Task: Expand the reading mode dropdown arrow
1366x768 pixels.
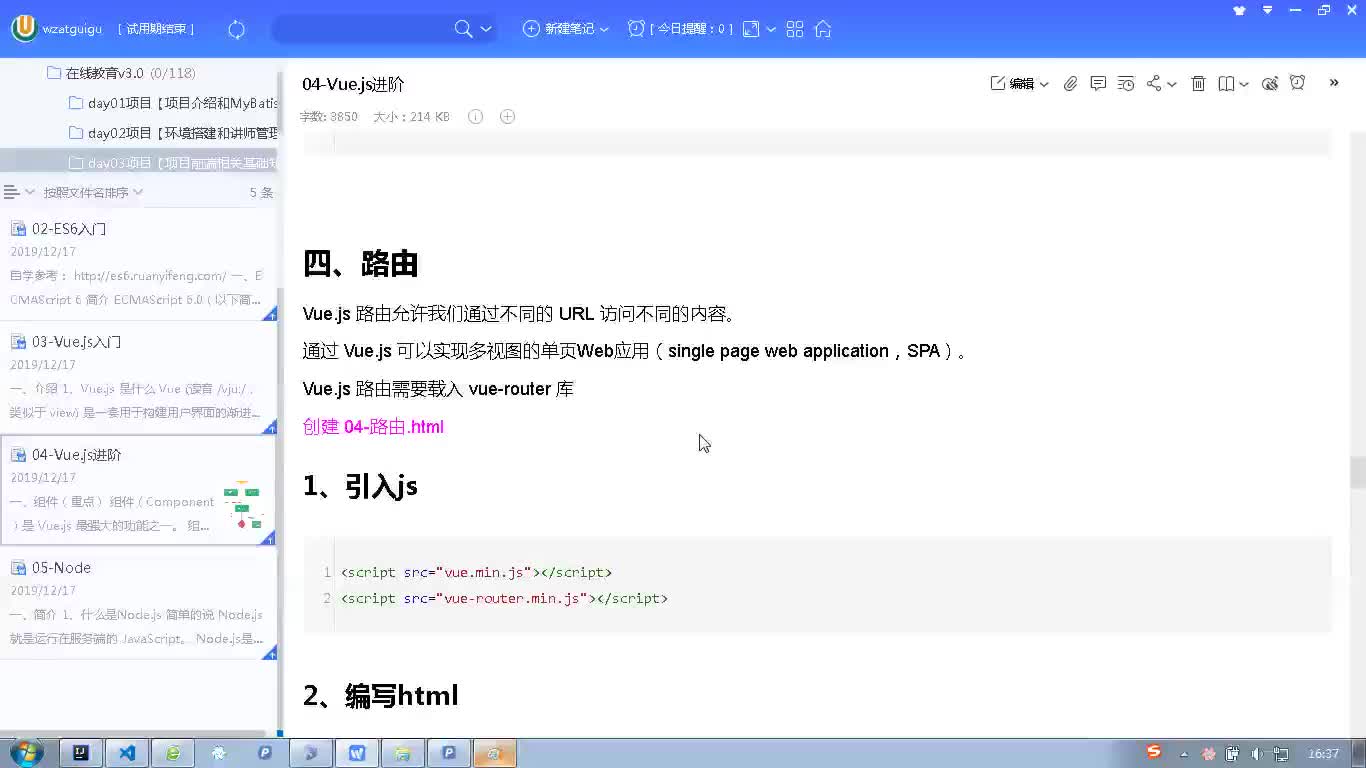Action: 1244,85
